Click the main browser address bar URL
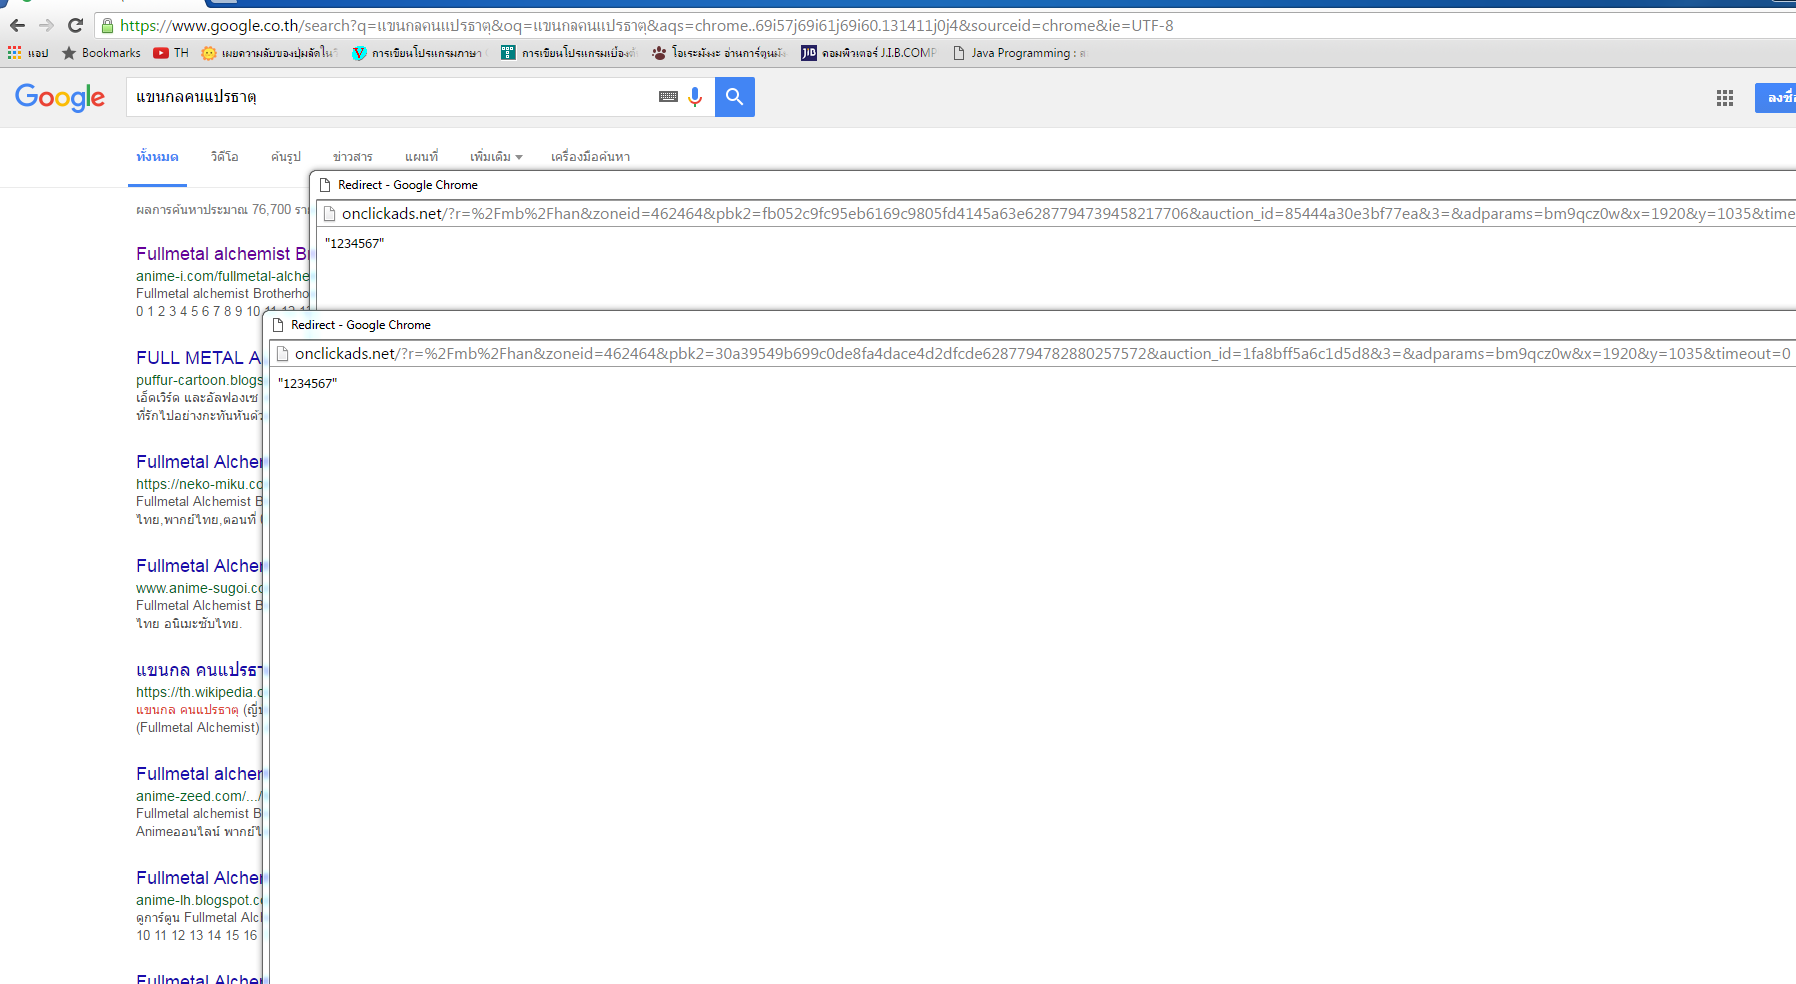Viewport: 1796px width, 984px height. pyautogui.click(x=646, y=26)
